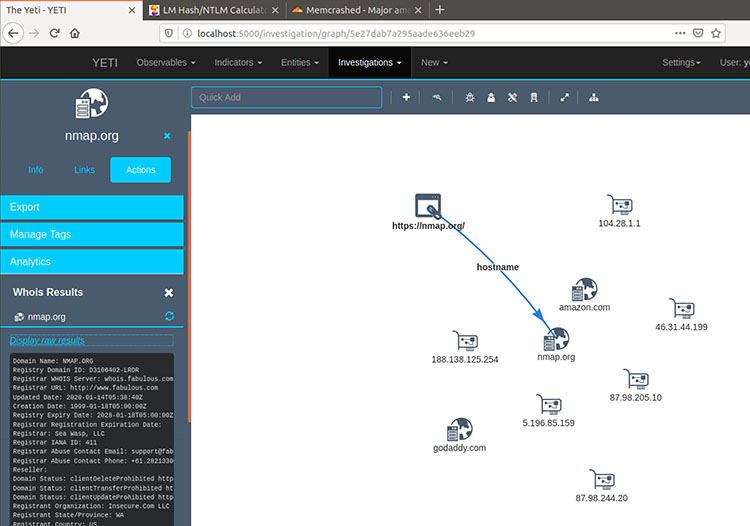Click the browser home button
750x526 pixels.
pos(75,33)
